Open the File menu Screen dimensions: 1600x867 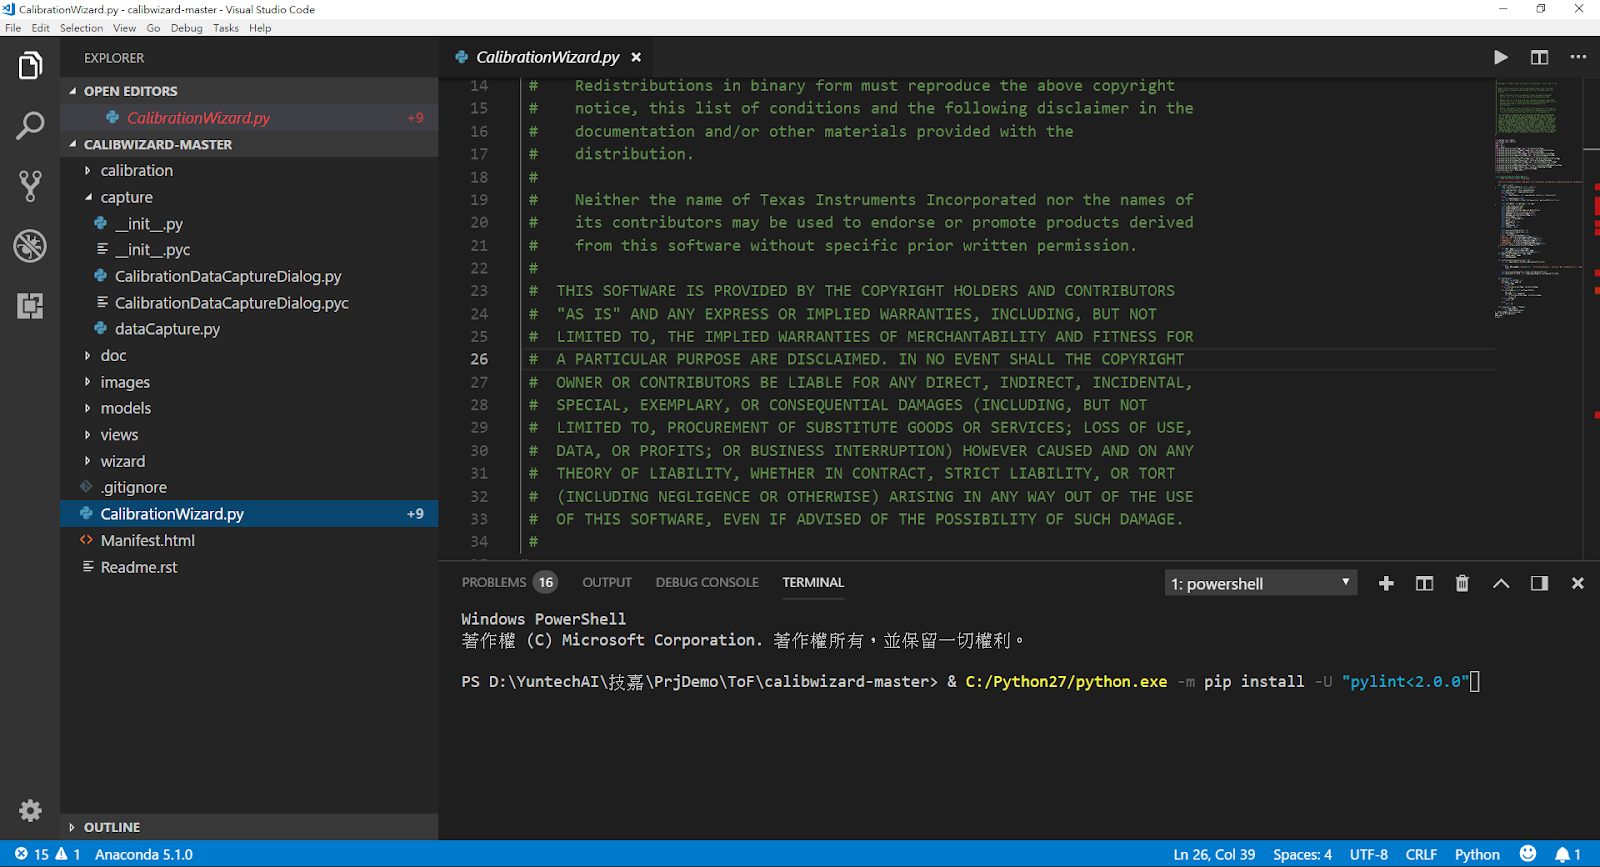pyautogui.click(x=13, y=28)
